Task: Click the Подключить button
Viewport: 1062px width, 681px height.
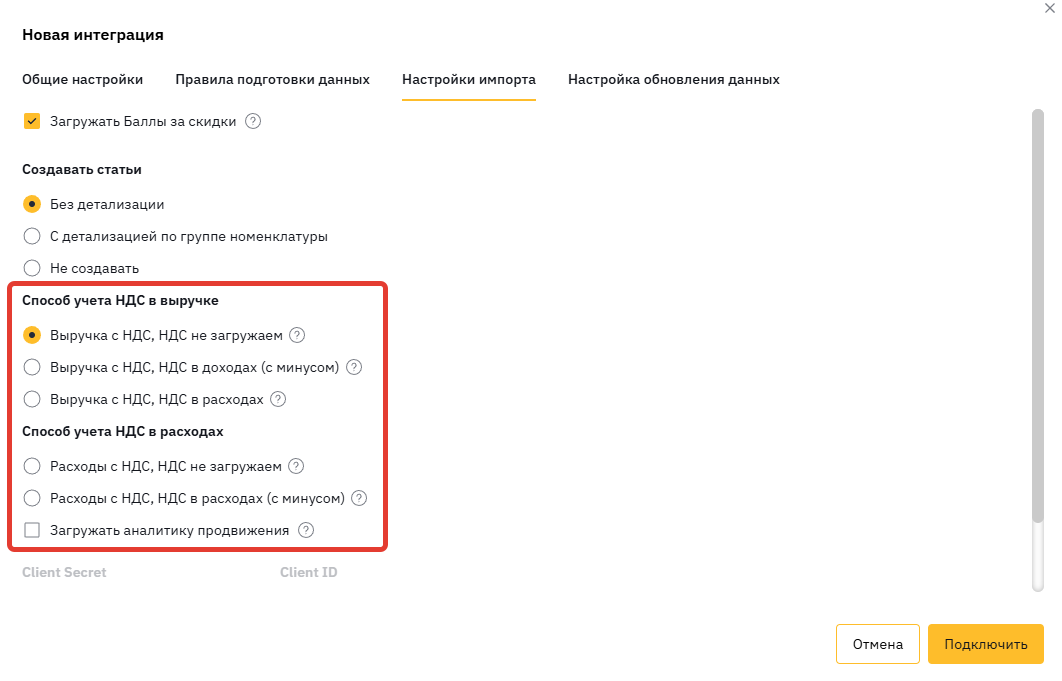Action: [985, 644]
